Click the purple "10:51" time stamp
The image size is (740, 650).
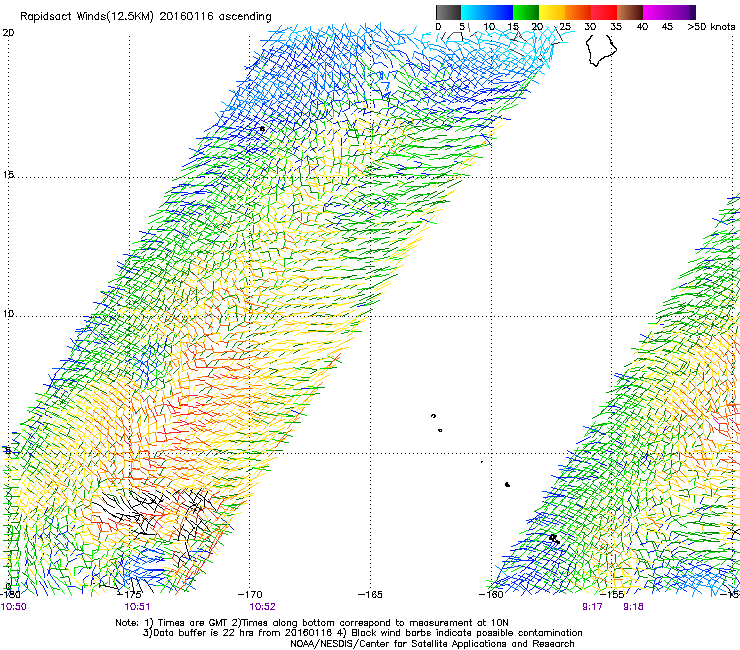click(137, 607)
